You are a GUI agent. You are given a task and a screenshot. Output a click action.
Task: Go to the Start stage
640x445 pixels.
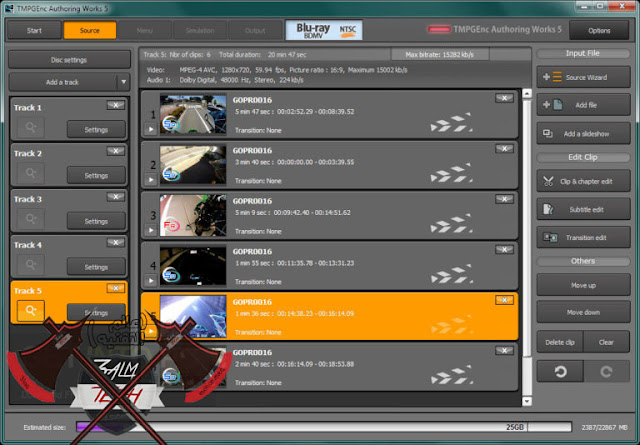(x=34, y=30)
